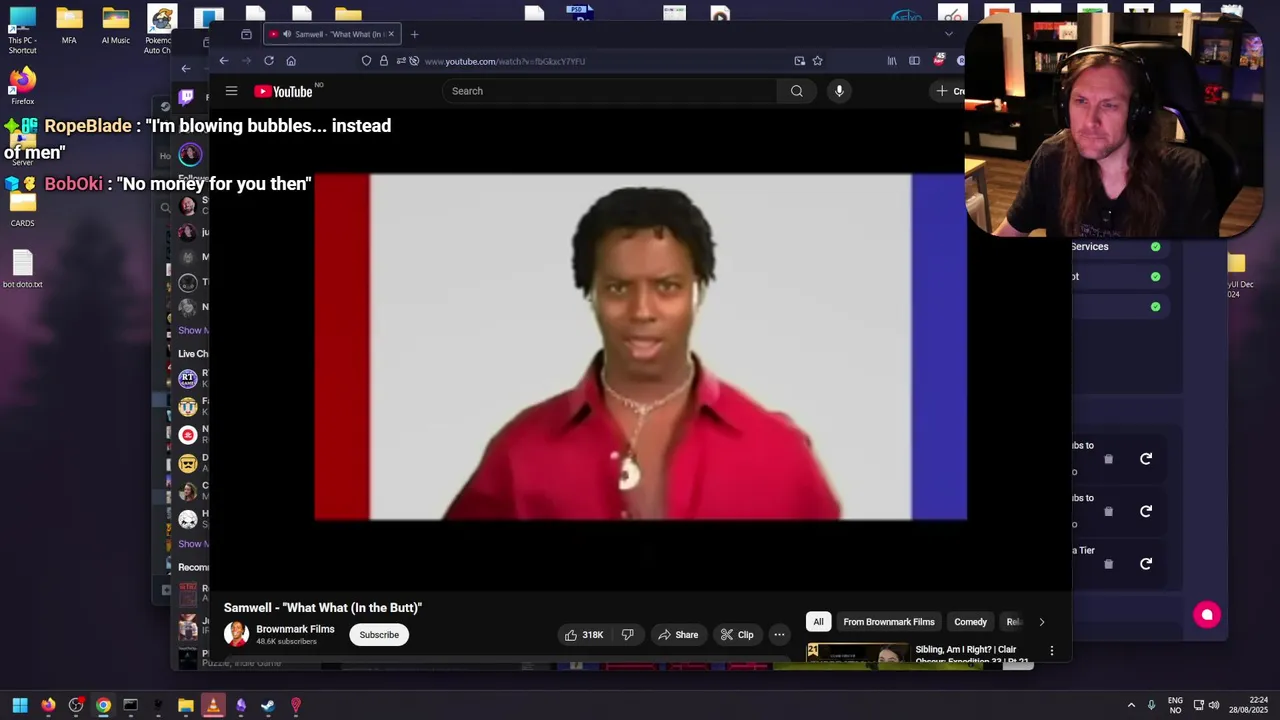This screenshot has height=720, width=1280.
Task: Click the Clip button
Action: click(737, 635)
